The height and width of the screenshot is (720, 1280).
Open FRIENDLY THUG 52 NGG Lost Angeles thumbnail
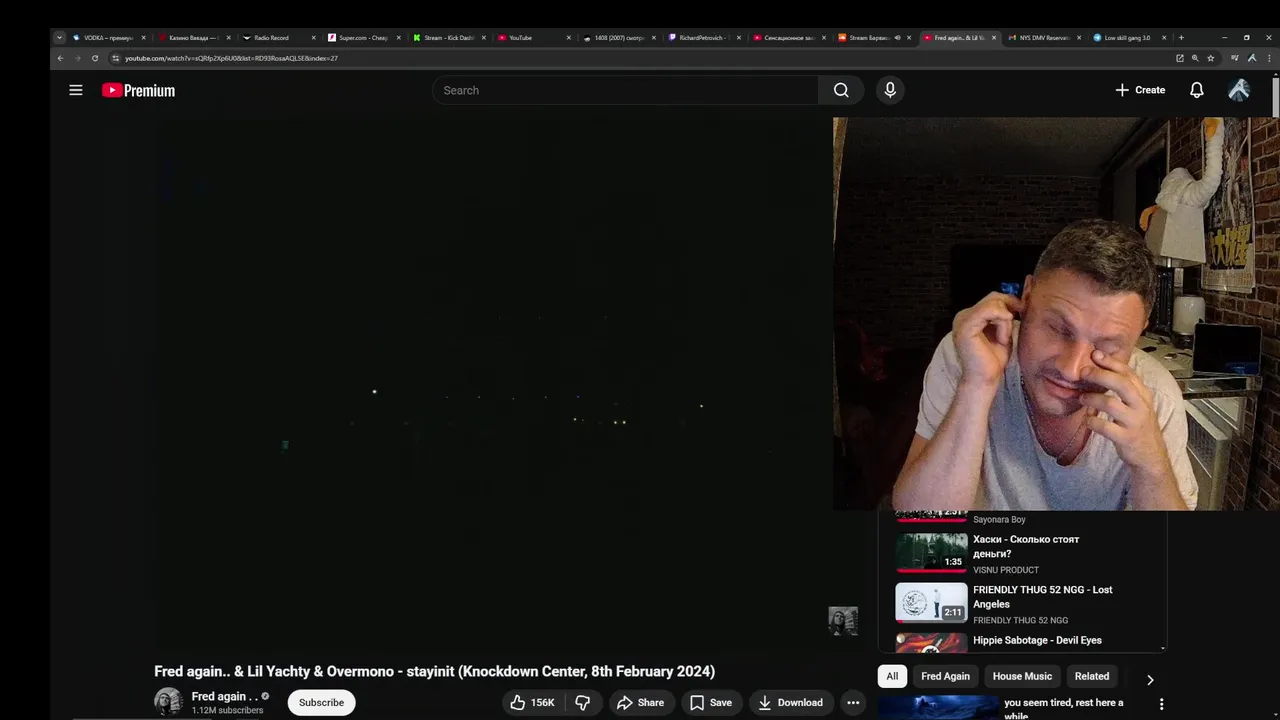tap(931, 603)
